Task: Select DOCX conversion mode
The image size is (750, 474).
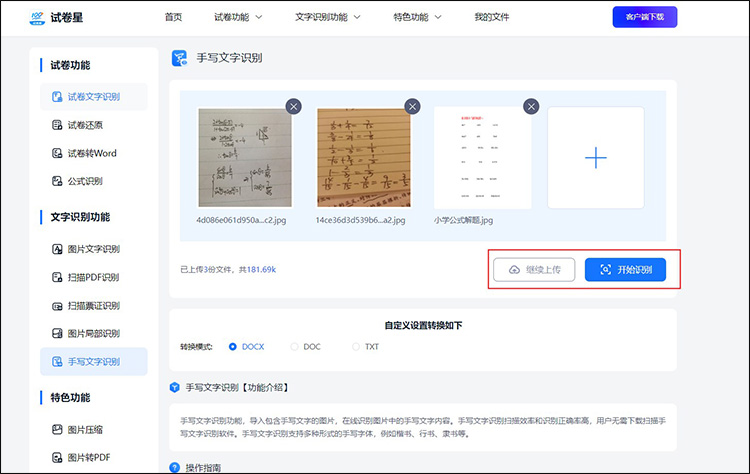Action: 232,347
